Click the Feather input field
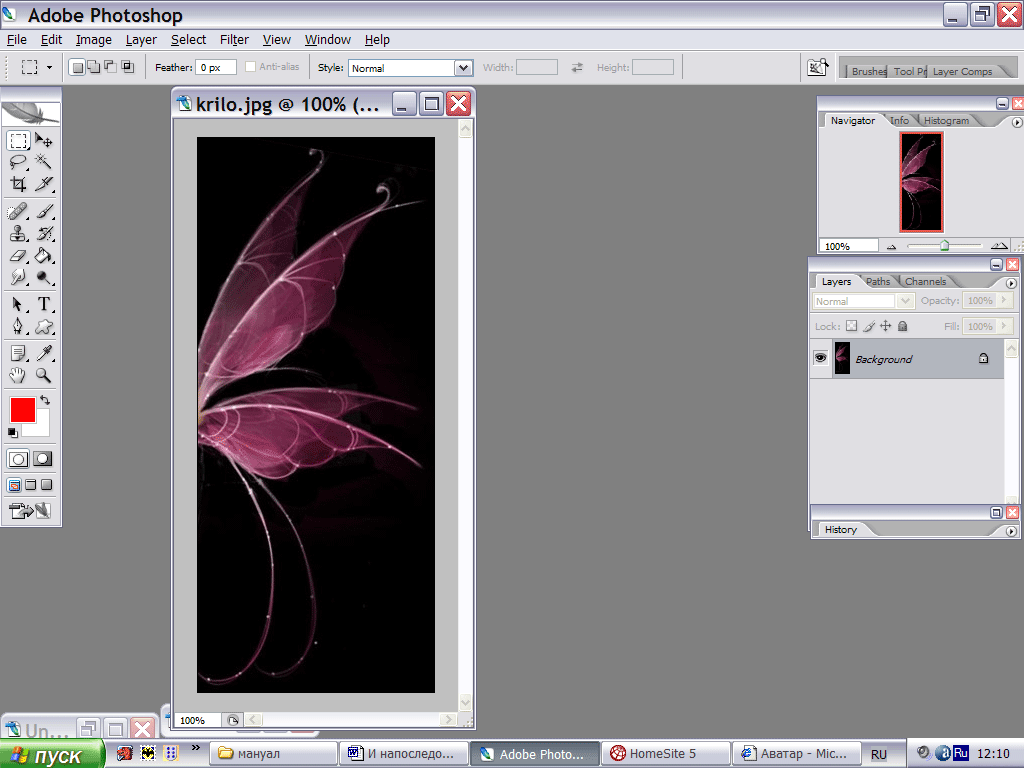 tap(216, 67)
